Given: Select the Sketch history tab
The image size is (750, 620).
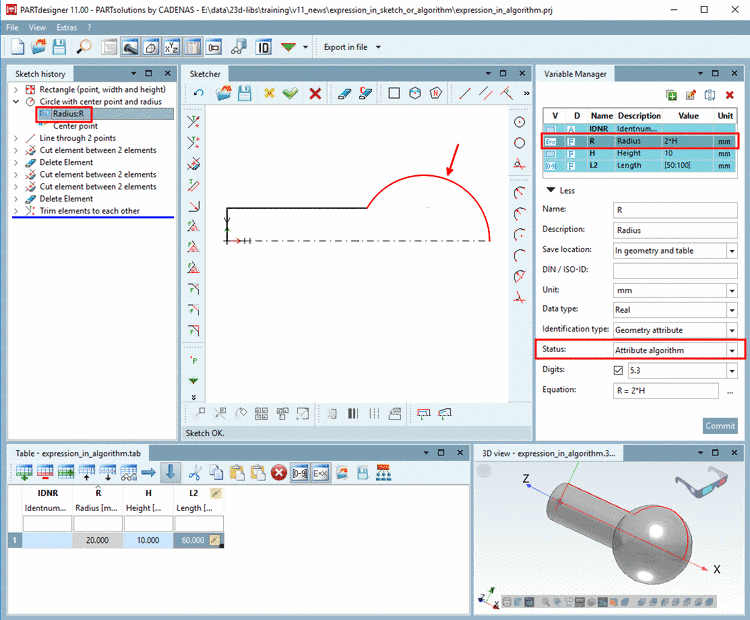Looking at the screenshot, I should click(40, 74).
